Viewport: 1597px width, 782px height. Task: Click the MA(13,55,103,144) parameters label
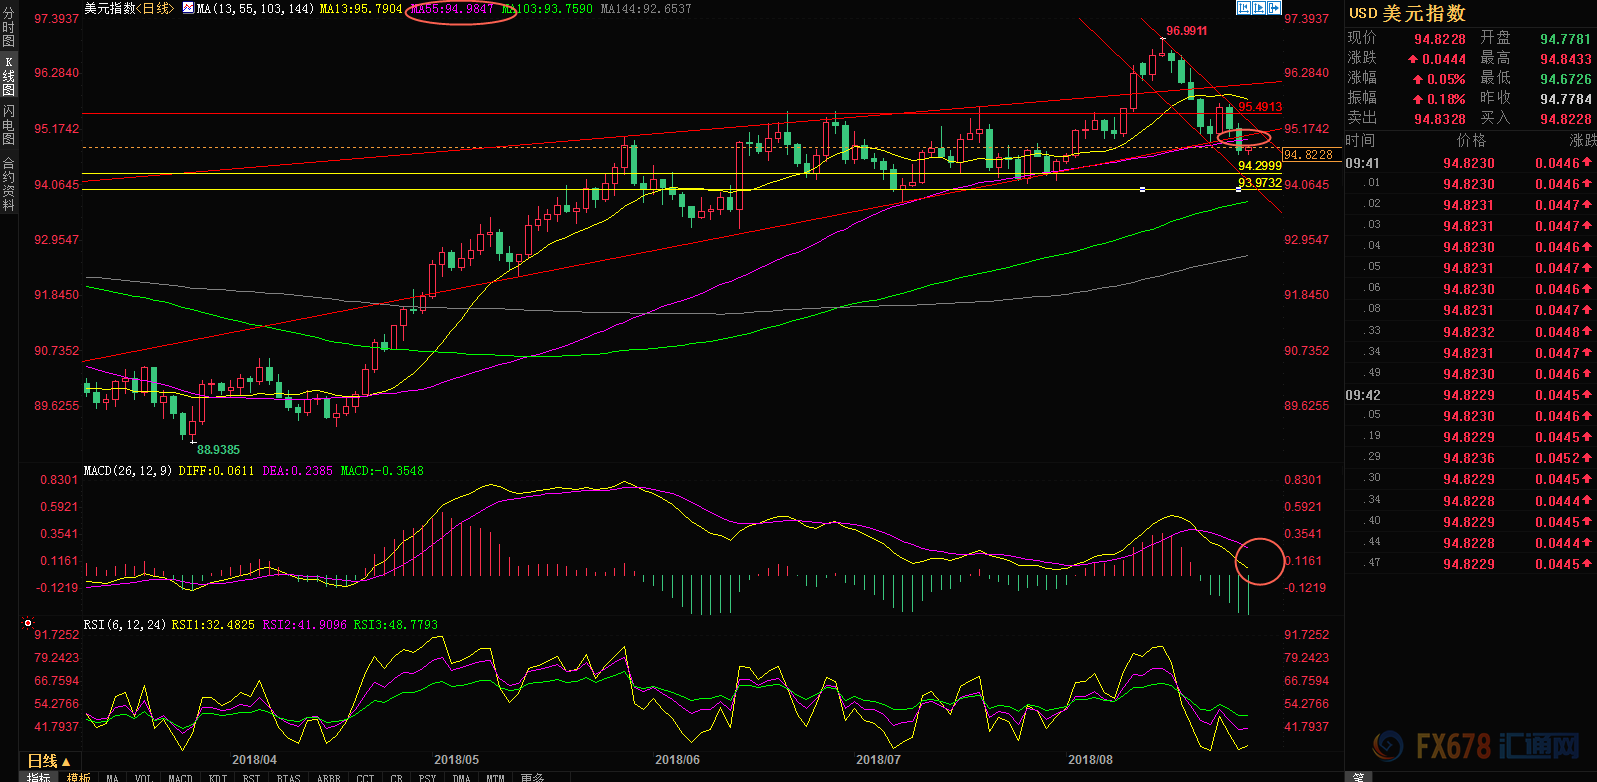click(255, 8)
